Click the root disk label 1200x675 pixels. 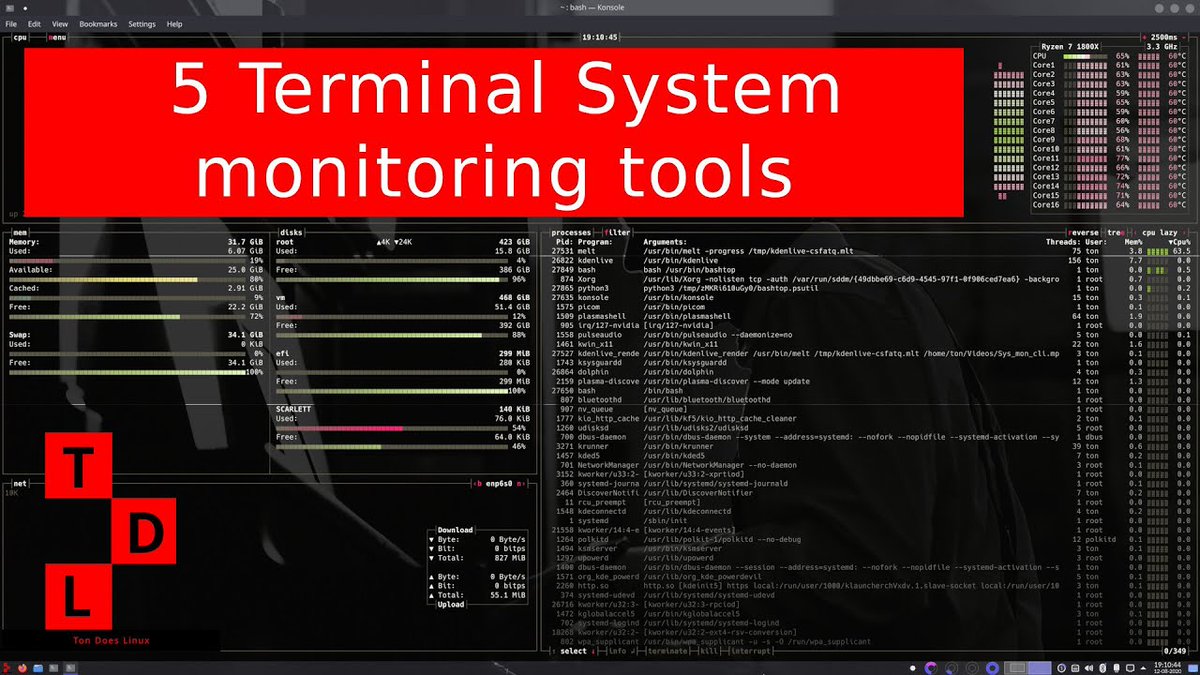coord(285,242)
